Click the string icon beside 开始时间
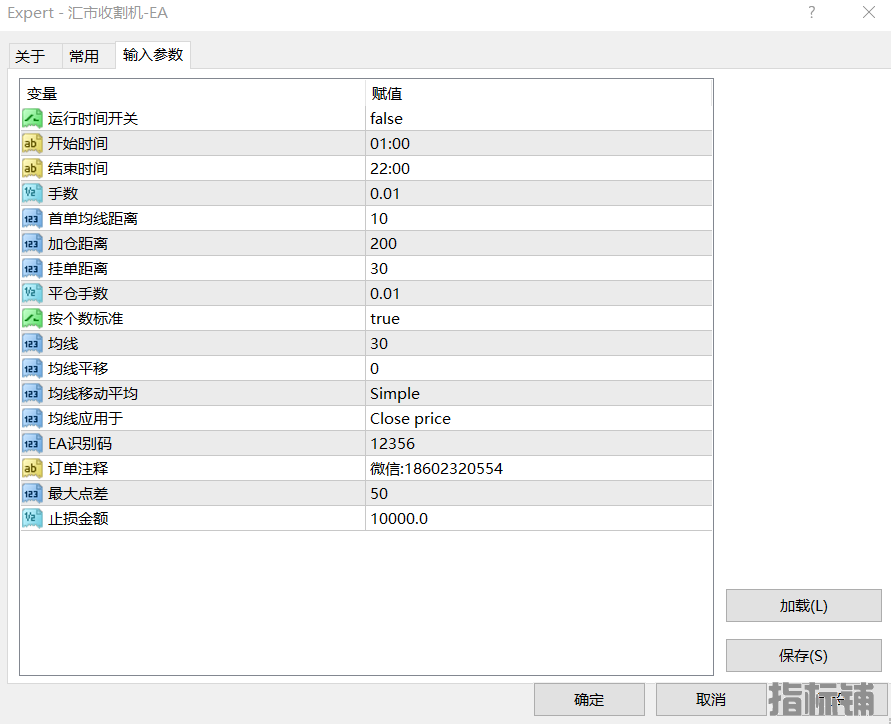891x724 pixels. [x=32, y=143]
